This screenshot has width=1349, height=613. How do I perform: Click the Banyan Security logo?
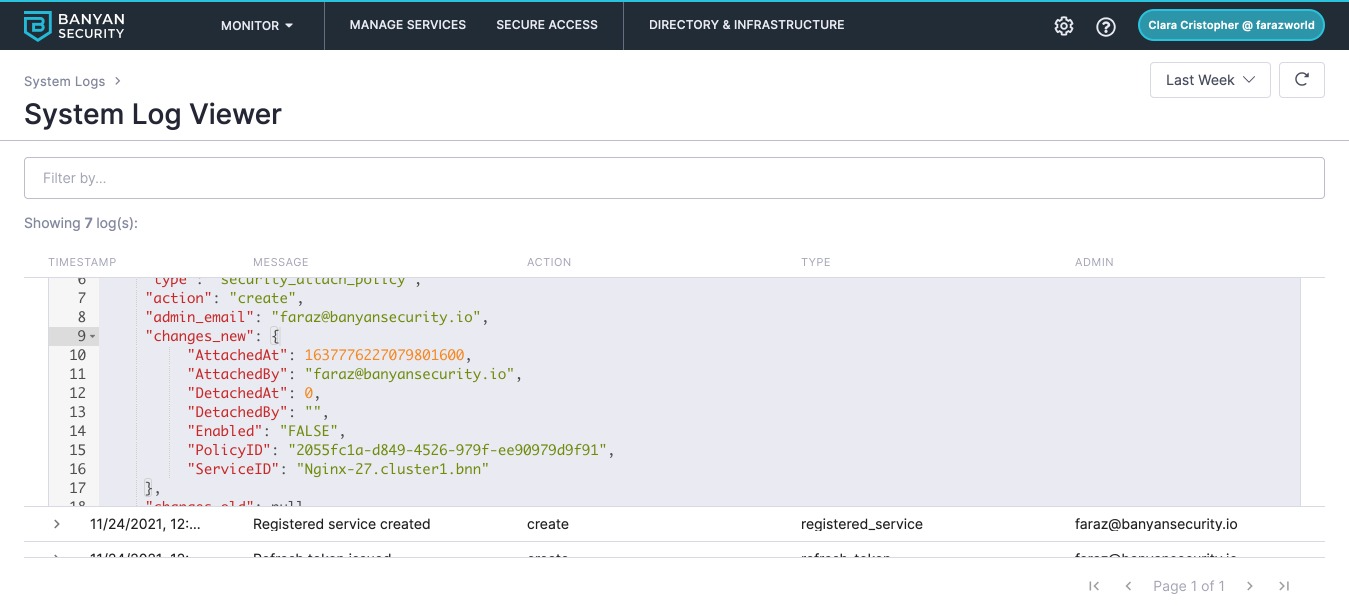coord(74,25)
